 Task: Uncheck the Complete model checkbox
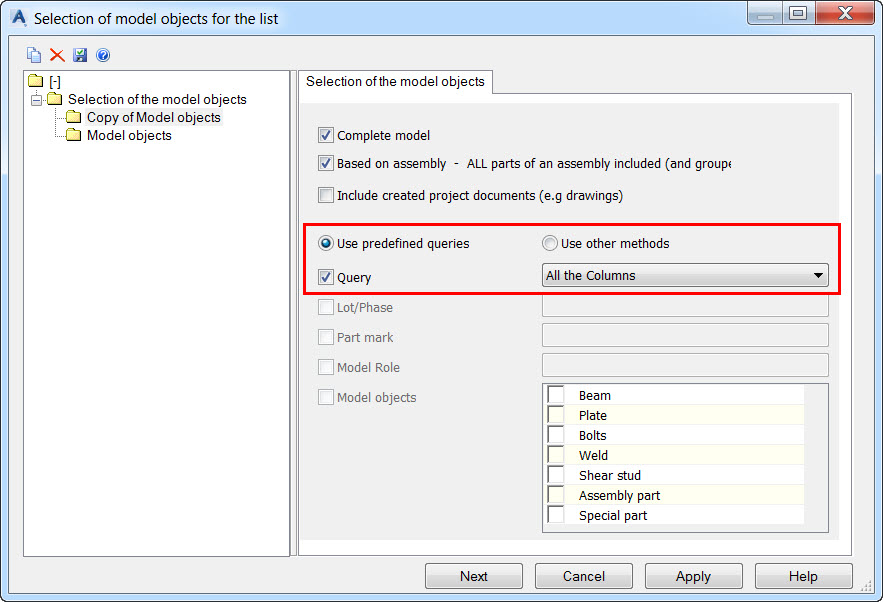326,135
